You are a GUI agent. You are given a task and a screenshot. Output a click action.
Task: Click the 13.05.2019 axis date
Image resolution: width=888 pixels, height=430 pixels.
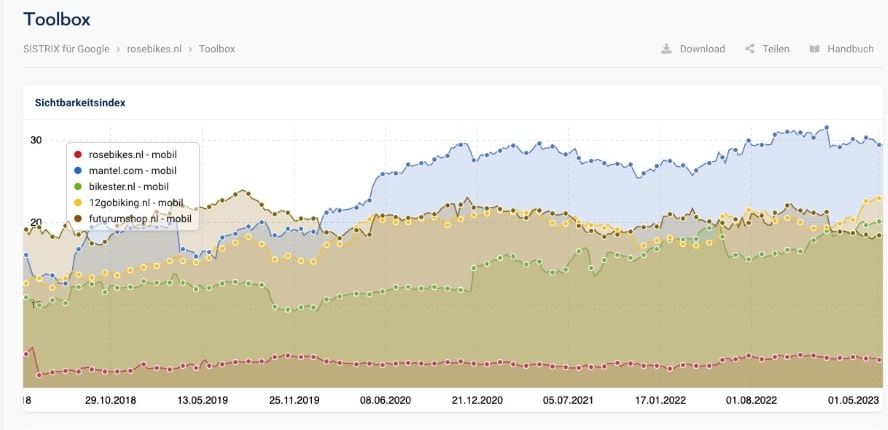[x=203, y=401]
